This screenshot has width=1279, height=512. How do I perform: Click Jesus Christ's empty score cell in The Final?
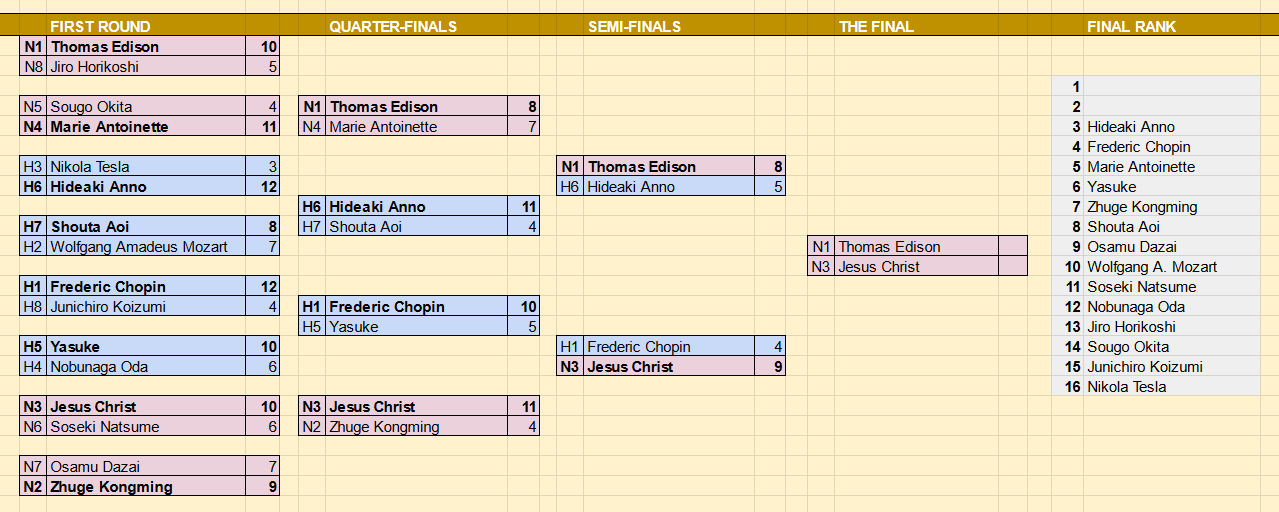1012,266
